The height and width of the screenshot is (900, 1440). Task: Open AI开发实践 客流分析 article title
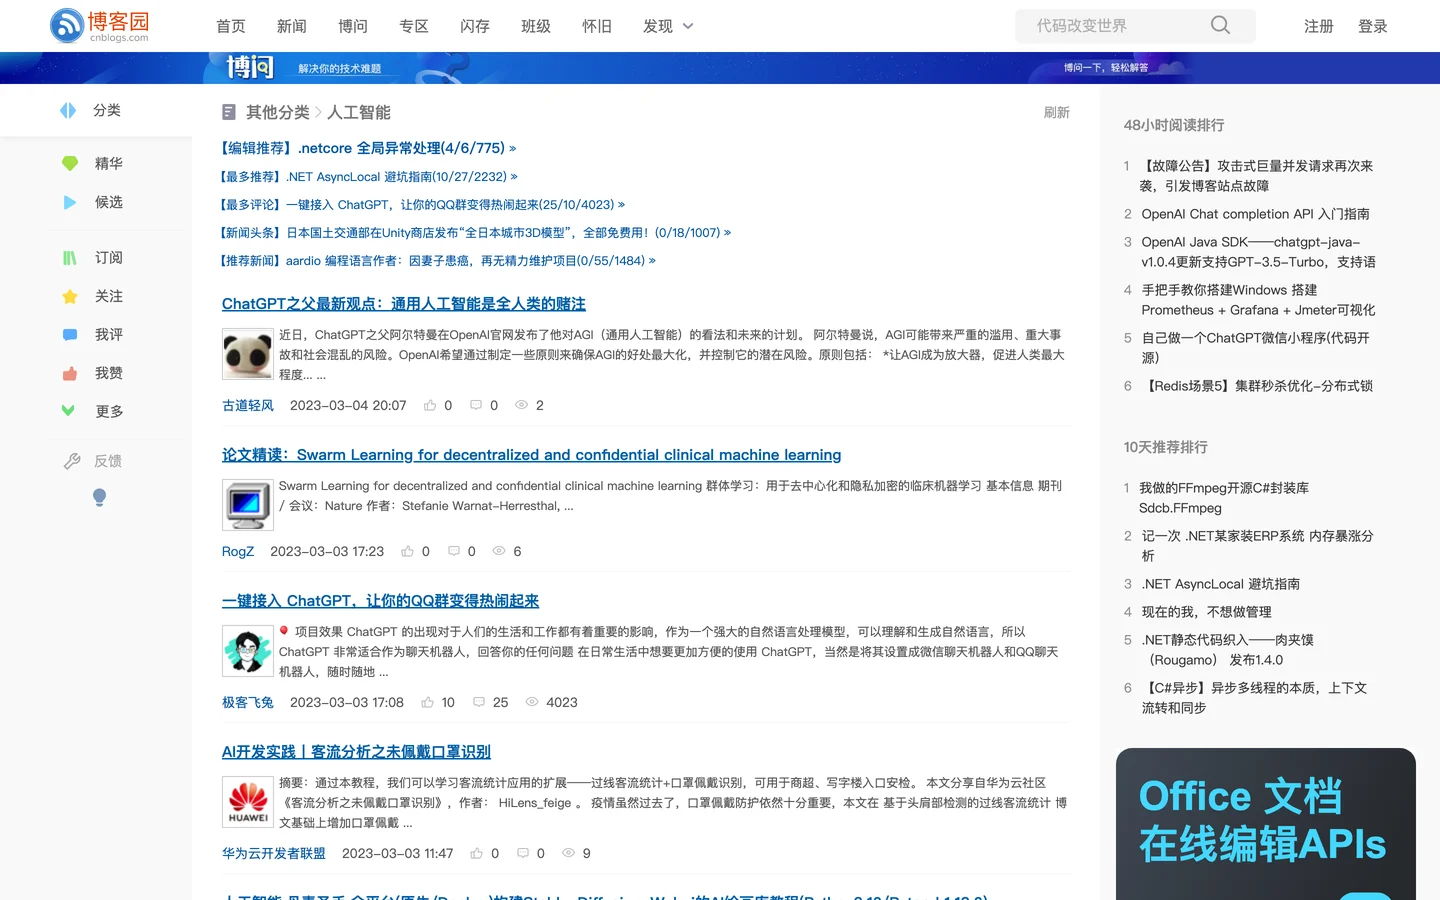[356, 752]
